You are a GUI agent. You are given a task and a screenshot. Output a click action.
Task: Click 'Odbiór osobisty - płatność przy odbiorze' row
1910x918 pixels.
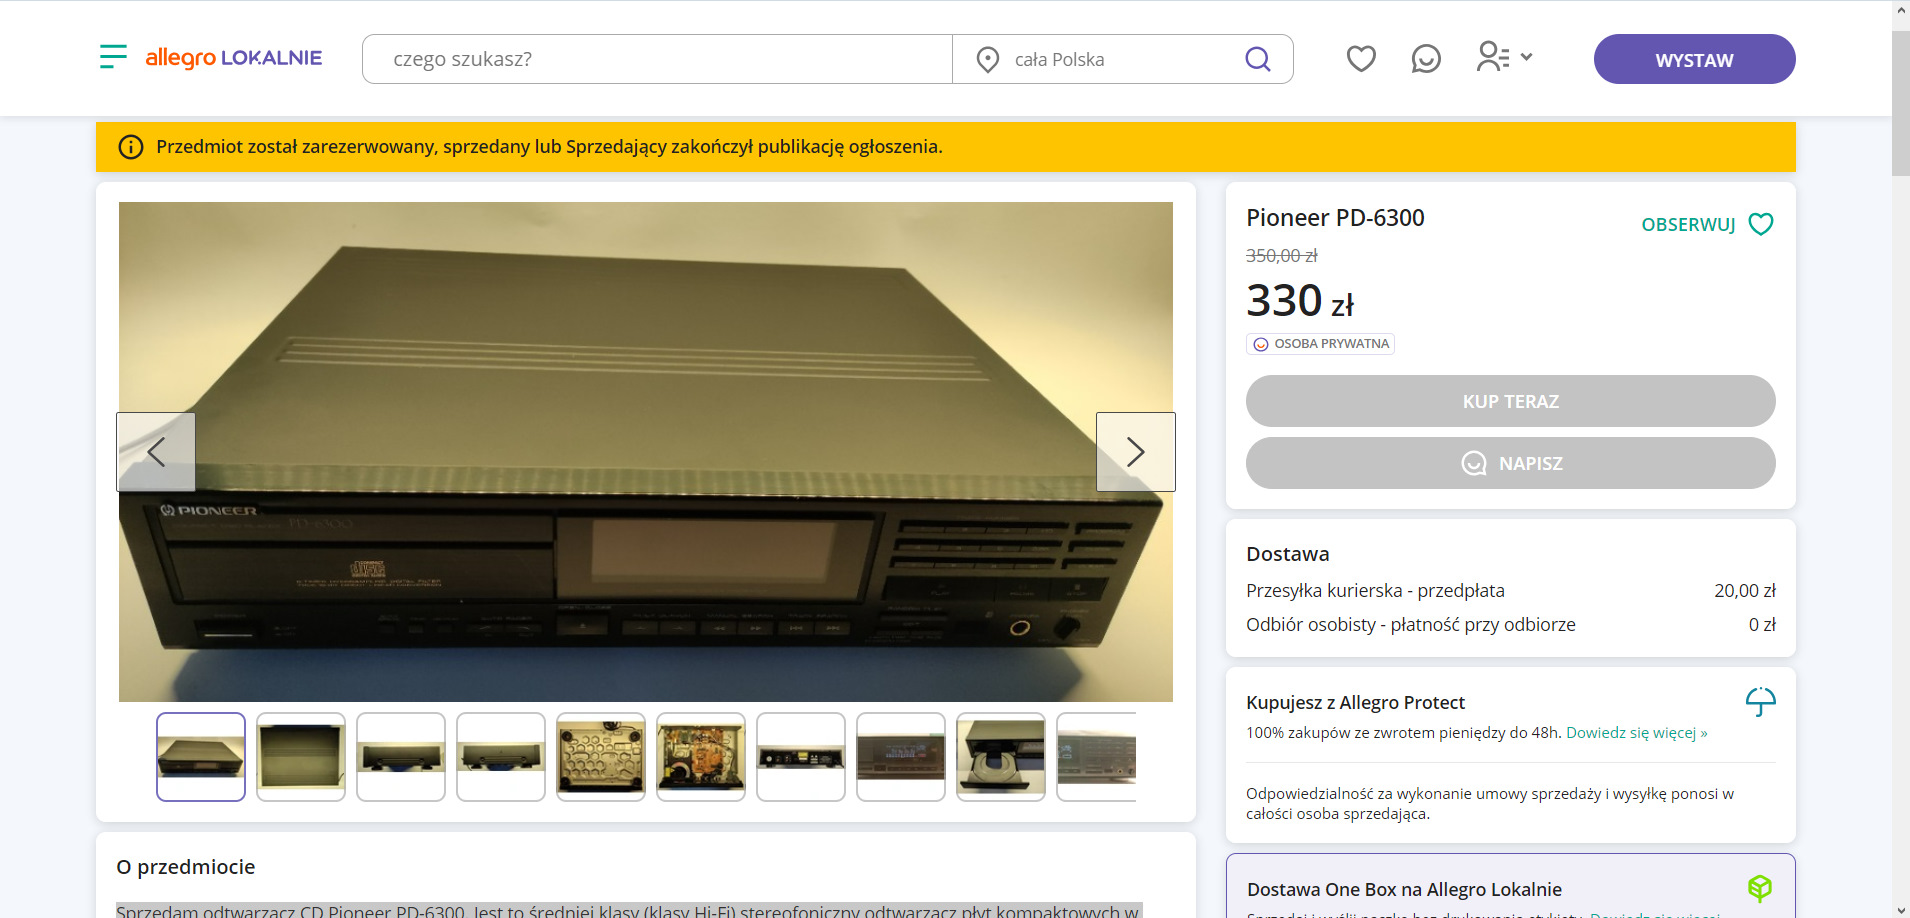tap(1510, 625)
